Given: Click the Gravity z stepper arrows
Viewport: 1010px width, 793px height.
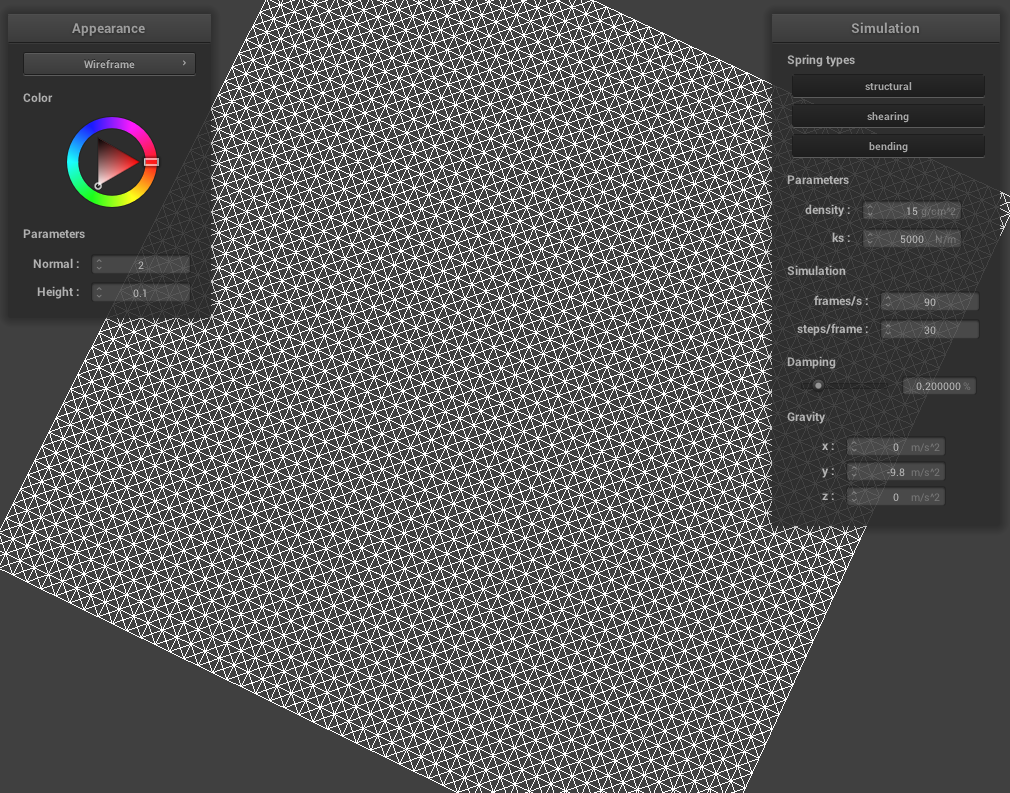Looking at the screenshot, I should pos(855,497).
